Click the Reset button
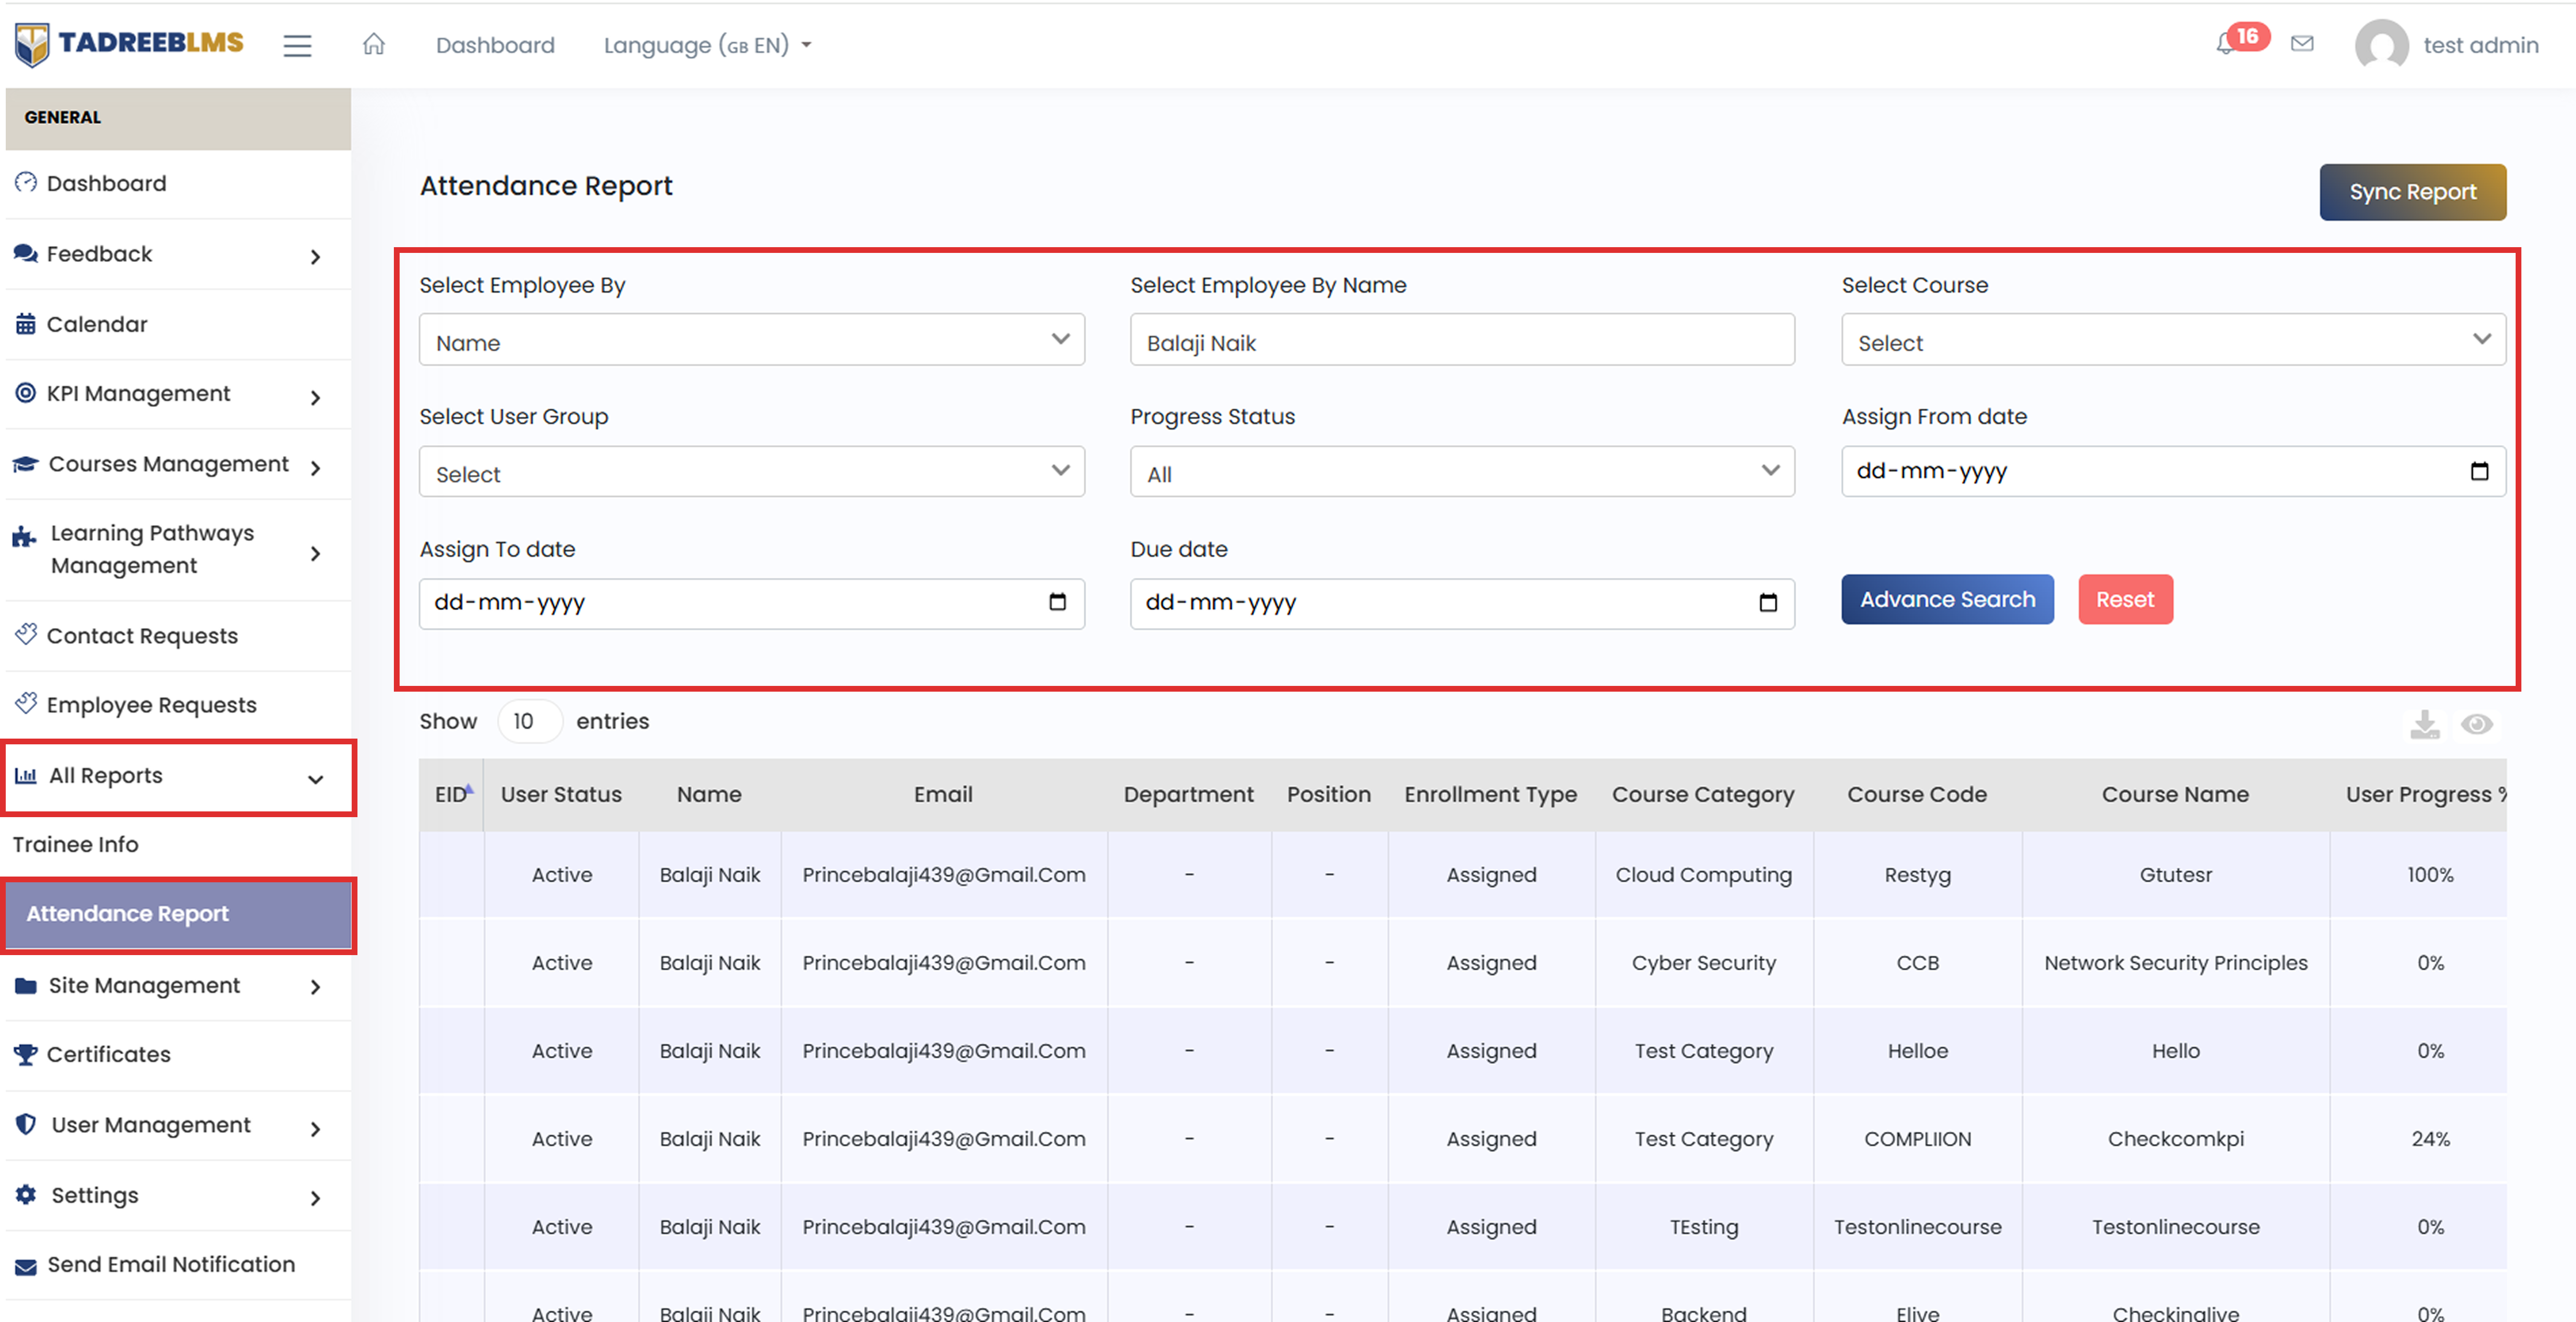The width and height of the screenshot is (2576, 1322). tap(2125, 599)
